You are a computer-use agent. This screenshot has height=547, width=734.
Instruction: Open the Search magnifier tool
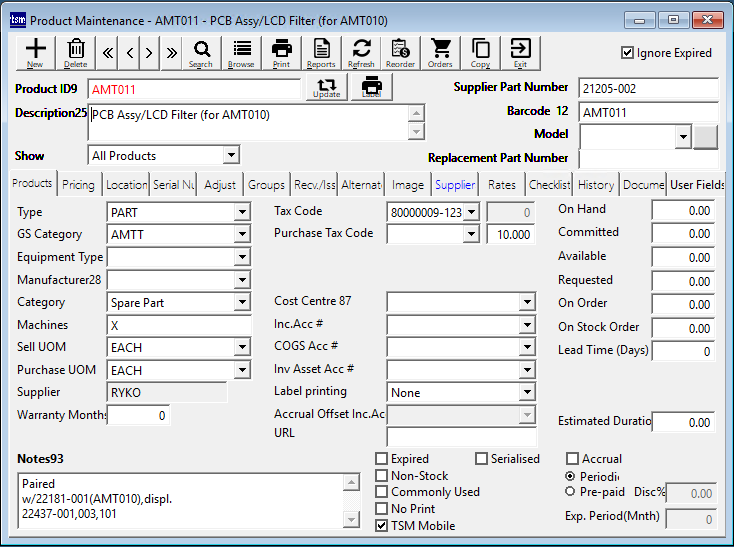coord(201,52)
